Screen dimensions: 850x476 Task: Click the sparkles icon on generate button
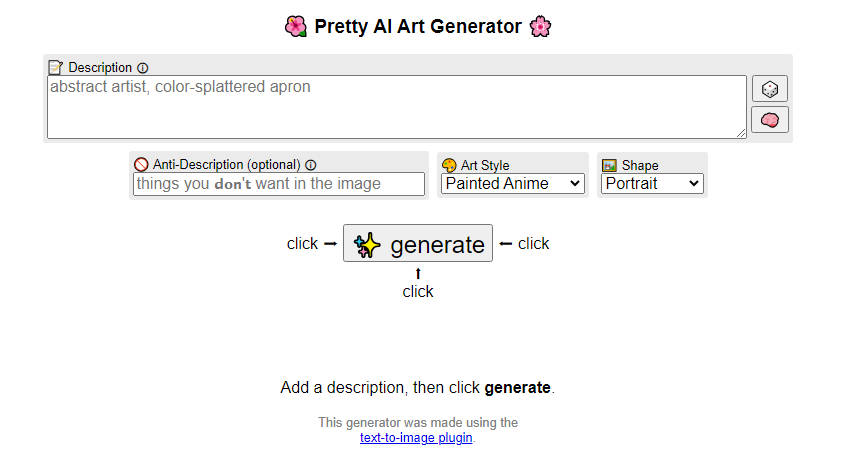(367, 244)
